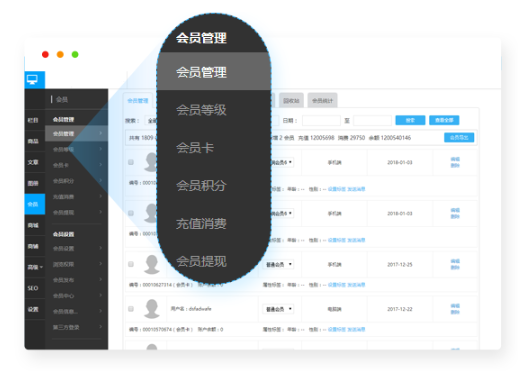527x371 pixels.
Task: Switch to the 会员统计 tab
Action: pyautogui.click(x=322, y=100)
